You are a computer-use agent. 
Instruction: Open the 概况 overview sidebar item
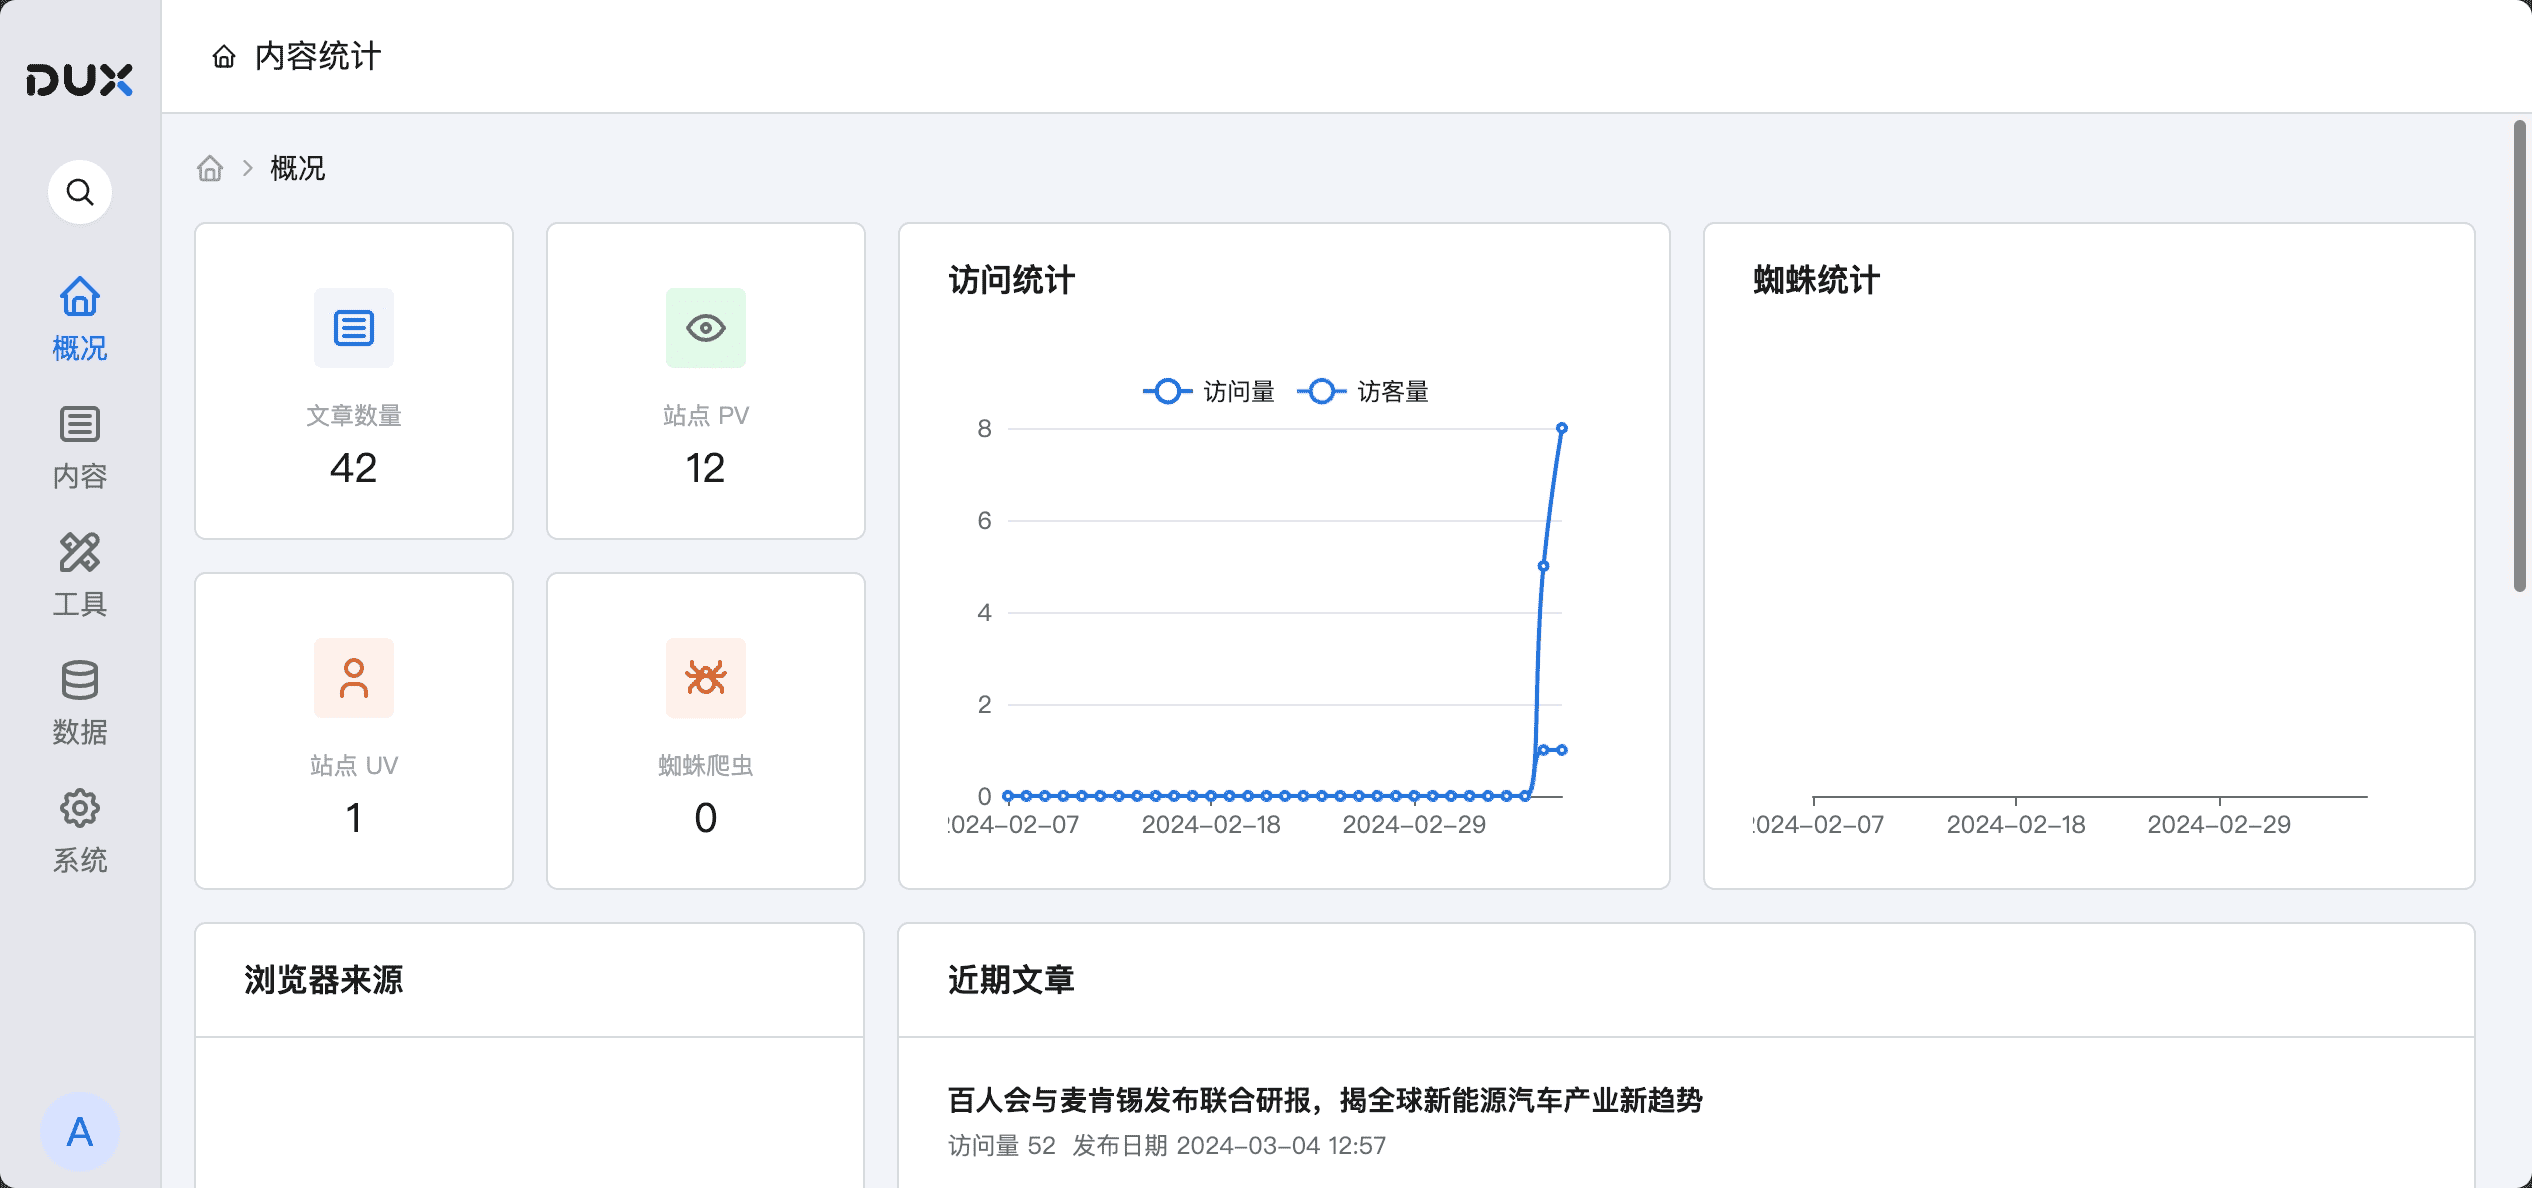coord(80,318)
